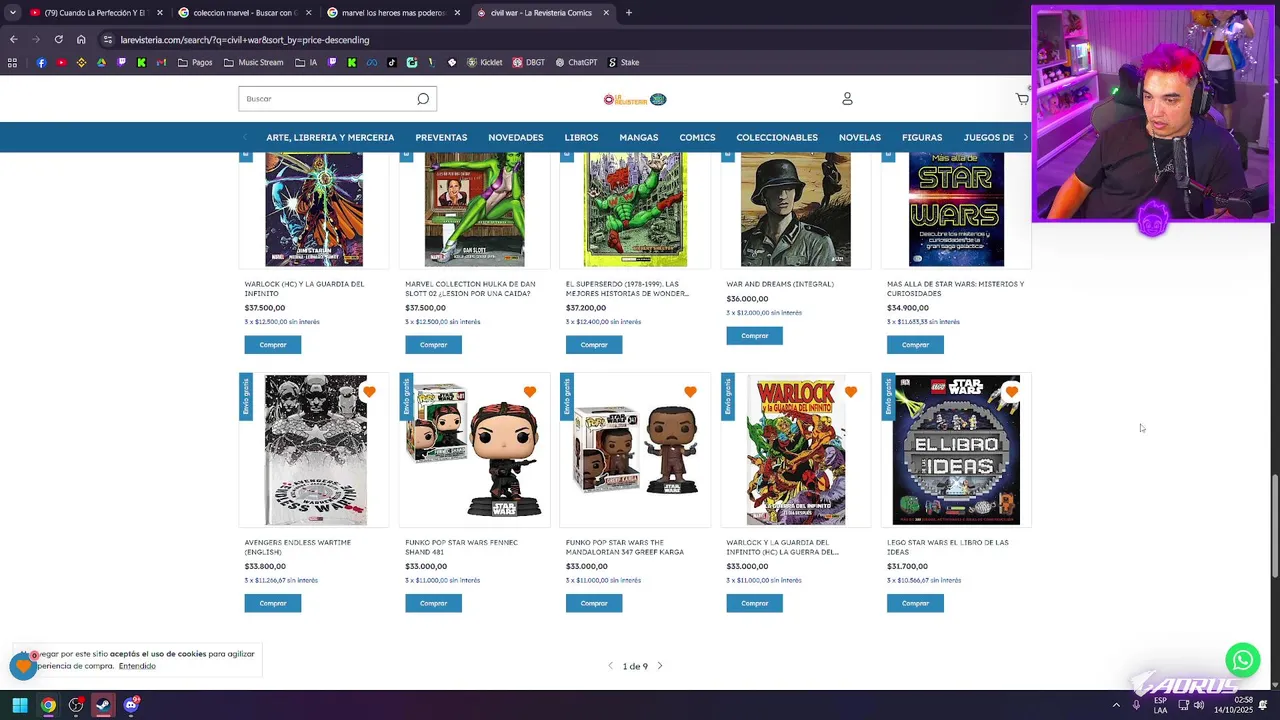Open Avengers Endless Wartime product image
The image size is (1280, 720).
pyautogui.click(x=314, y=450)
